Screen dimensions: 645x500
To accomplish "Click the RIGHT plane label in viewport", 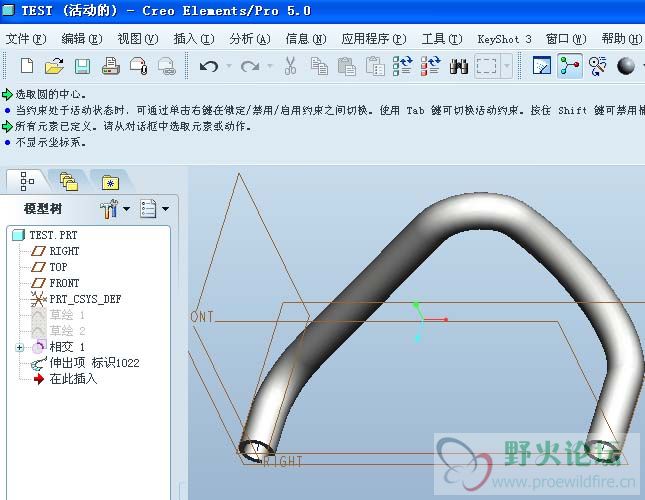I will pyautogui.click(x=283, y=461).
